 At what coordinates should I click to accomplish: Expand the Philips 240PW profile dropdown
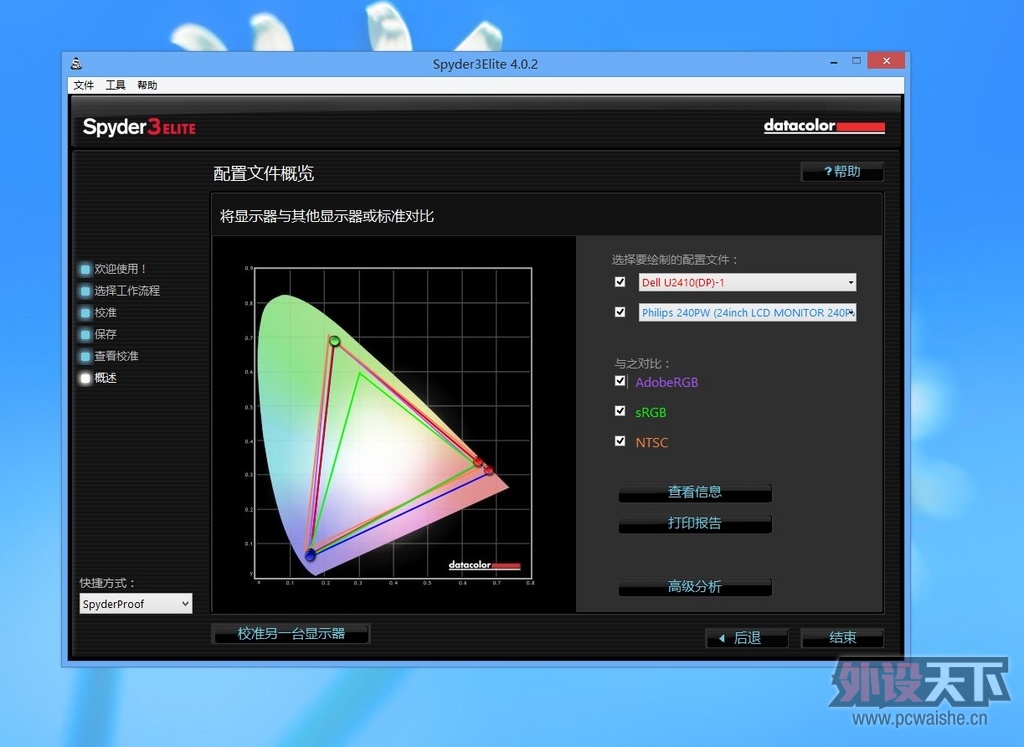click(747, 312)
